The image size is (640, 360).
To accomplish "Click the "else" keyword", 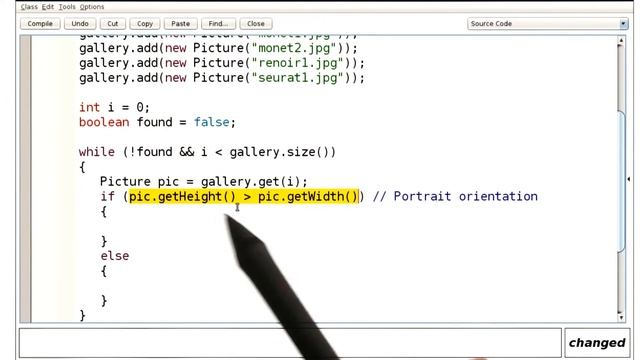I will pos(115,256).
